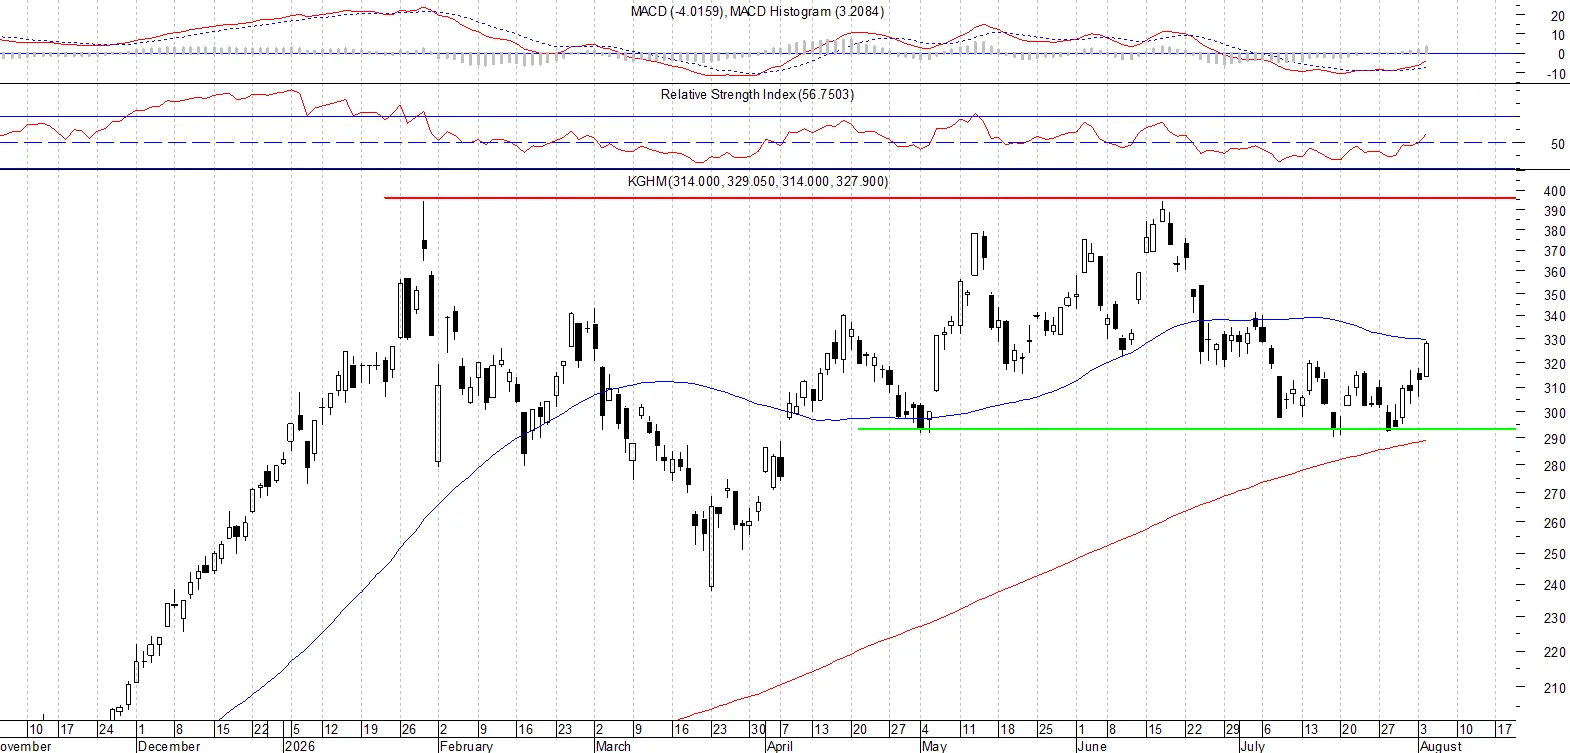This screenshot has width=1570, height=753.
Task: Select the 2026 year label
Action: 300,746
